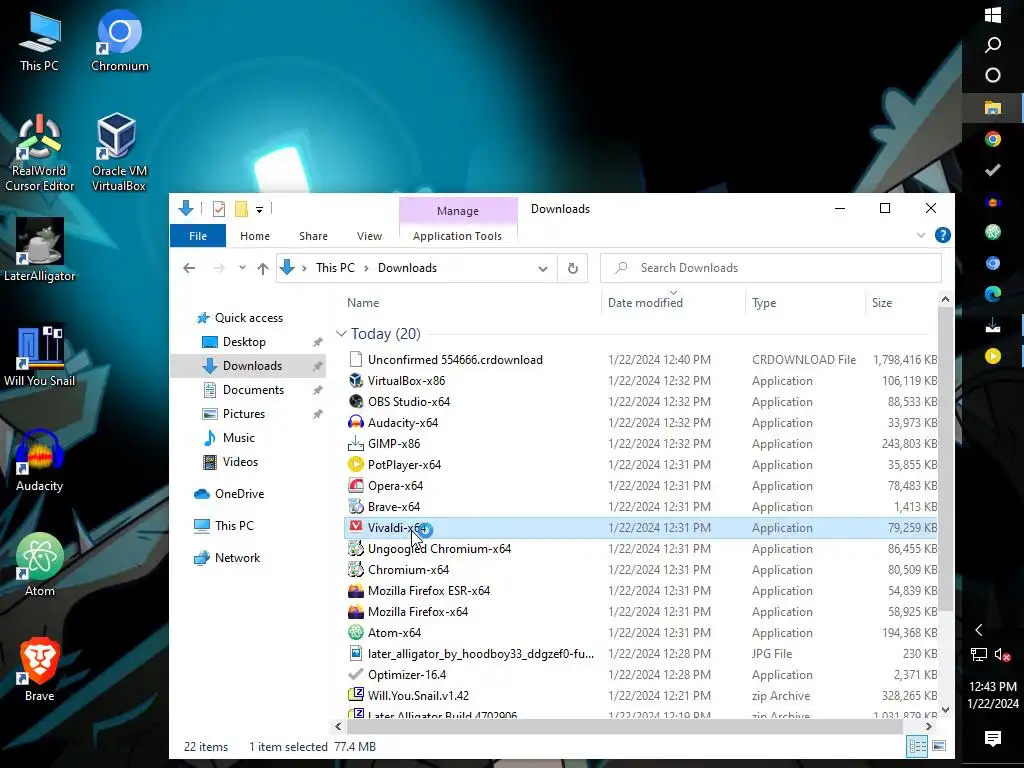Image resolution: width=1024 pixels, height=768 pixels.
Task: Select RealWorld Cursor Editor desktop shortcut
Action: click(x=39, y=153)
